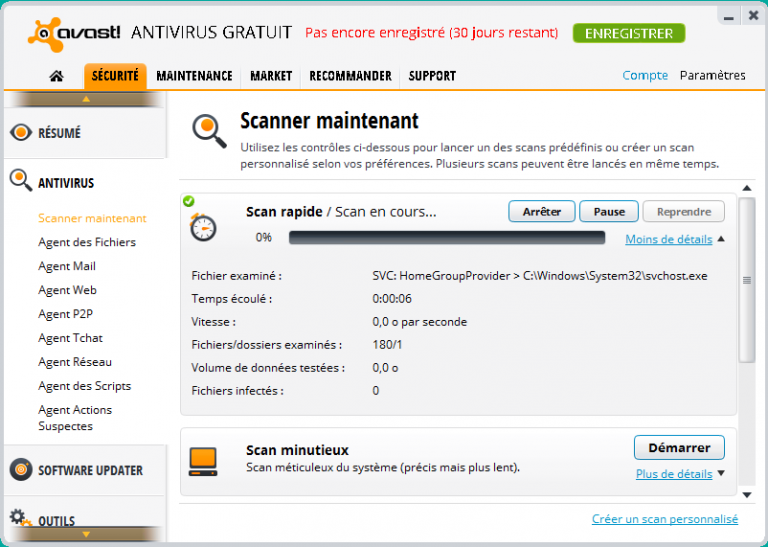Open Agent des Scripts
This screenshot has height=547, width=768.
(85, 386)
